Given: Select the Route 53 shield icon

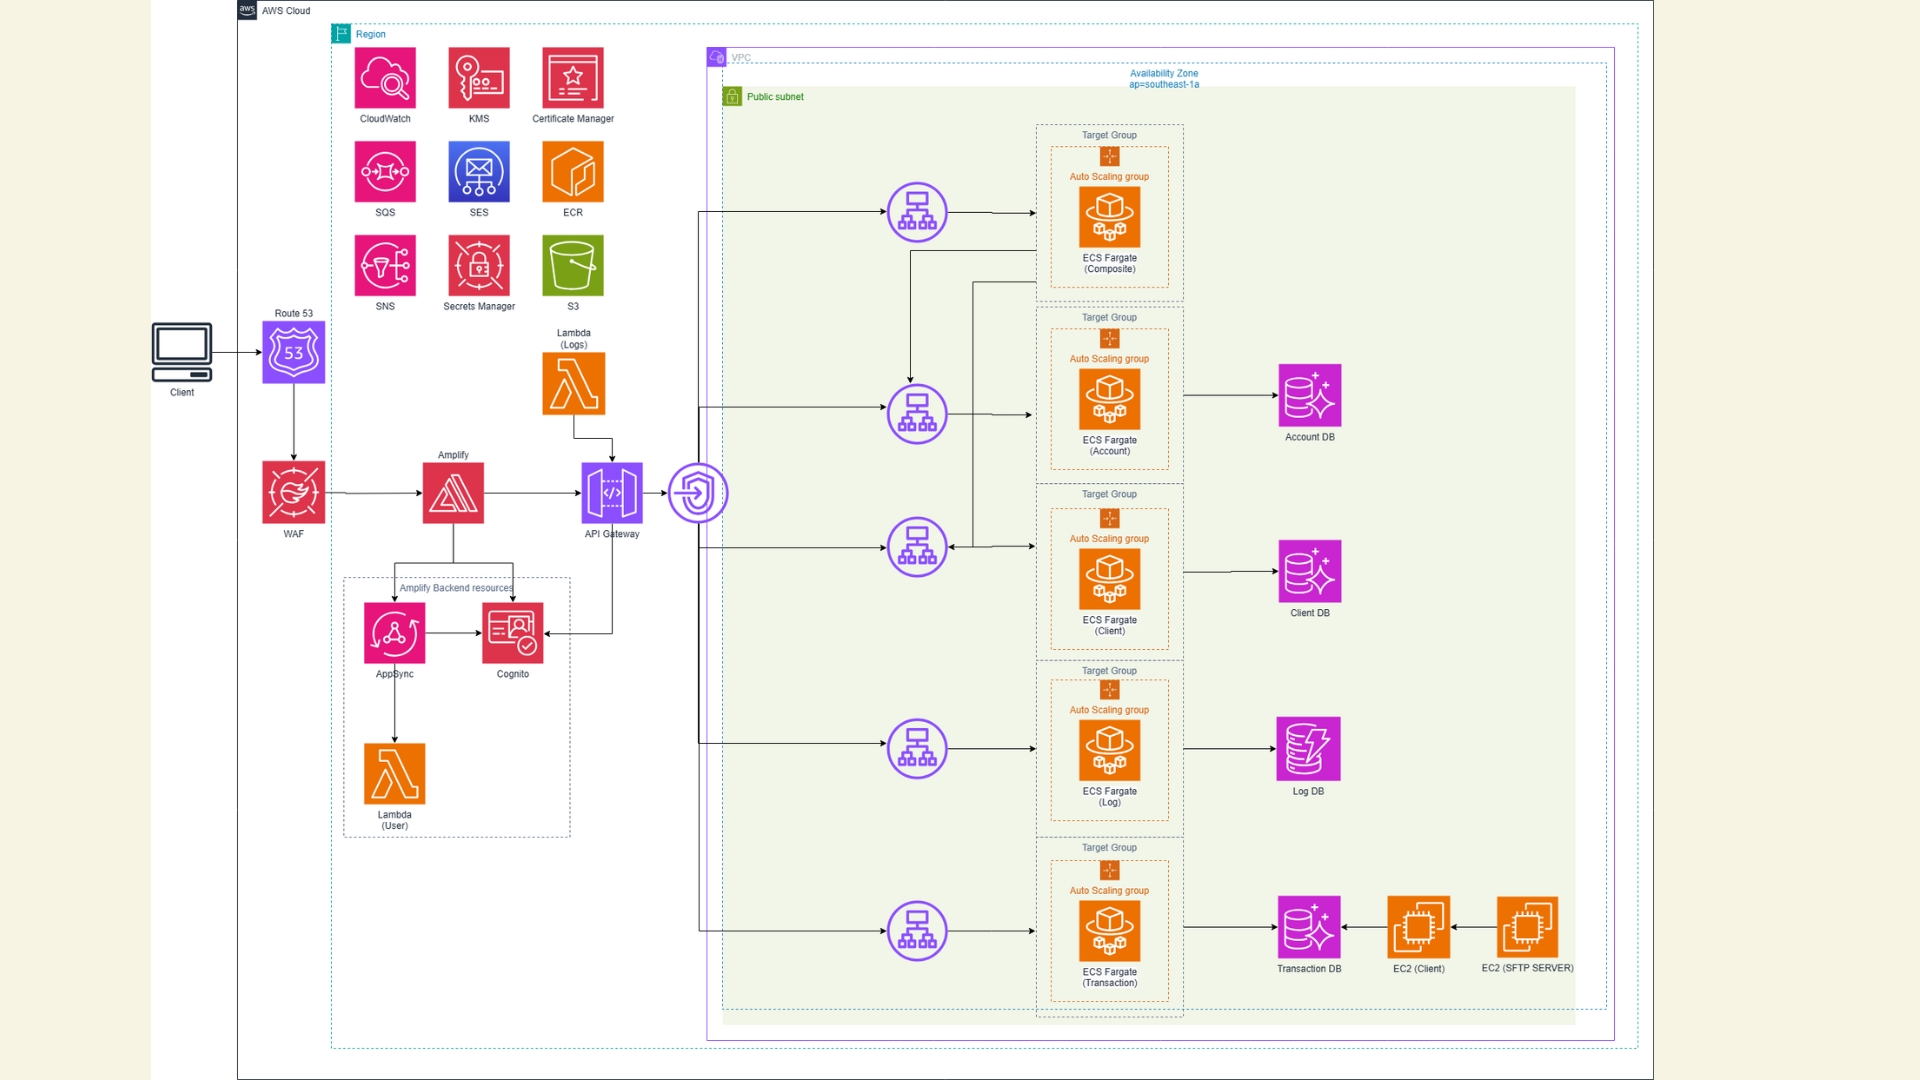Looking at the screenshot, I should click(294, 352).
